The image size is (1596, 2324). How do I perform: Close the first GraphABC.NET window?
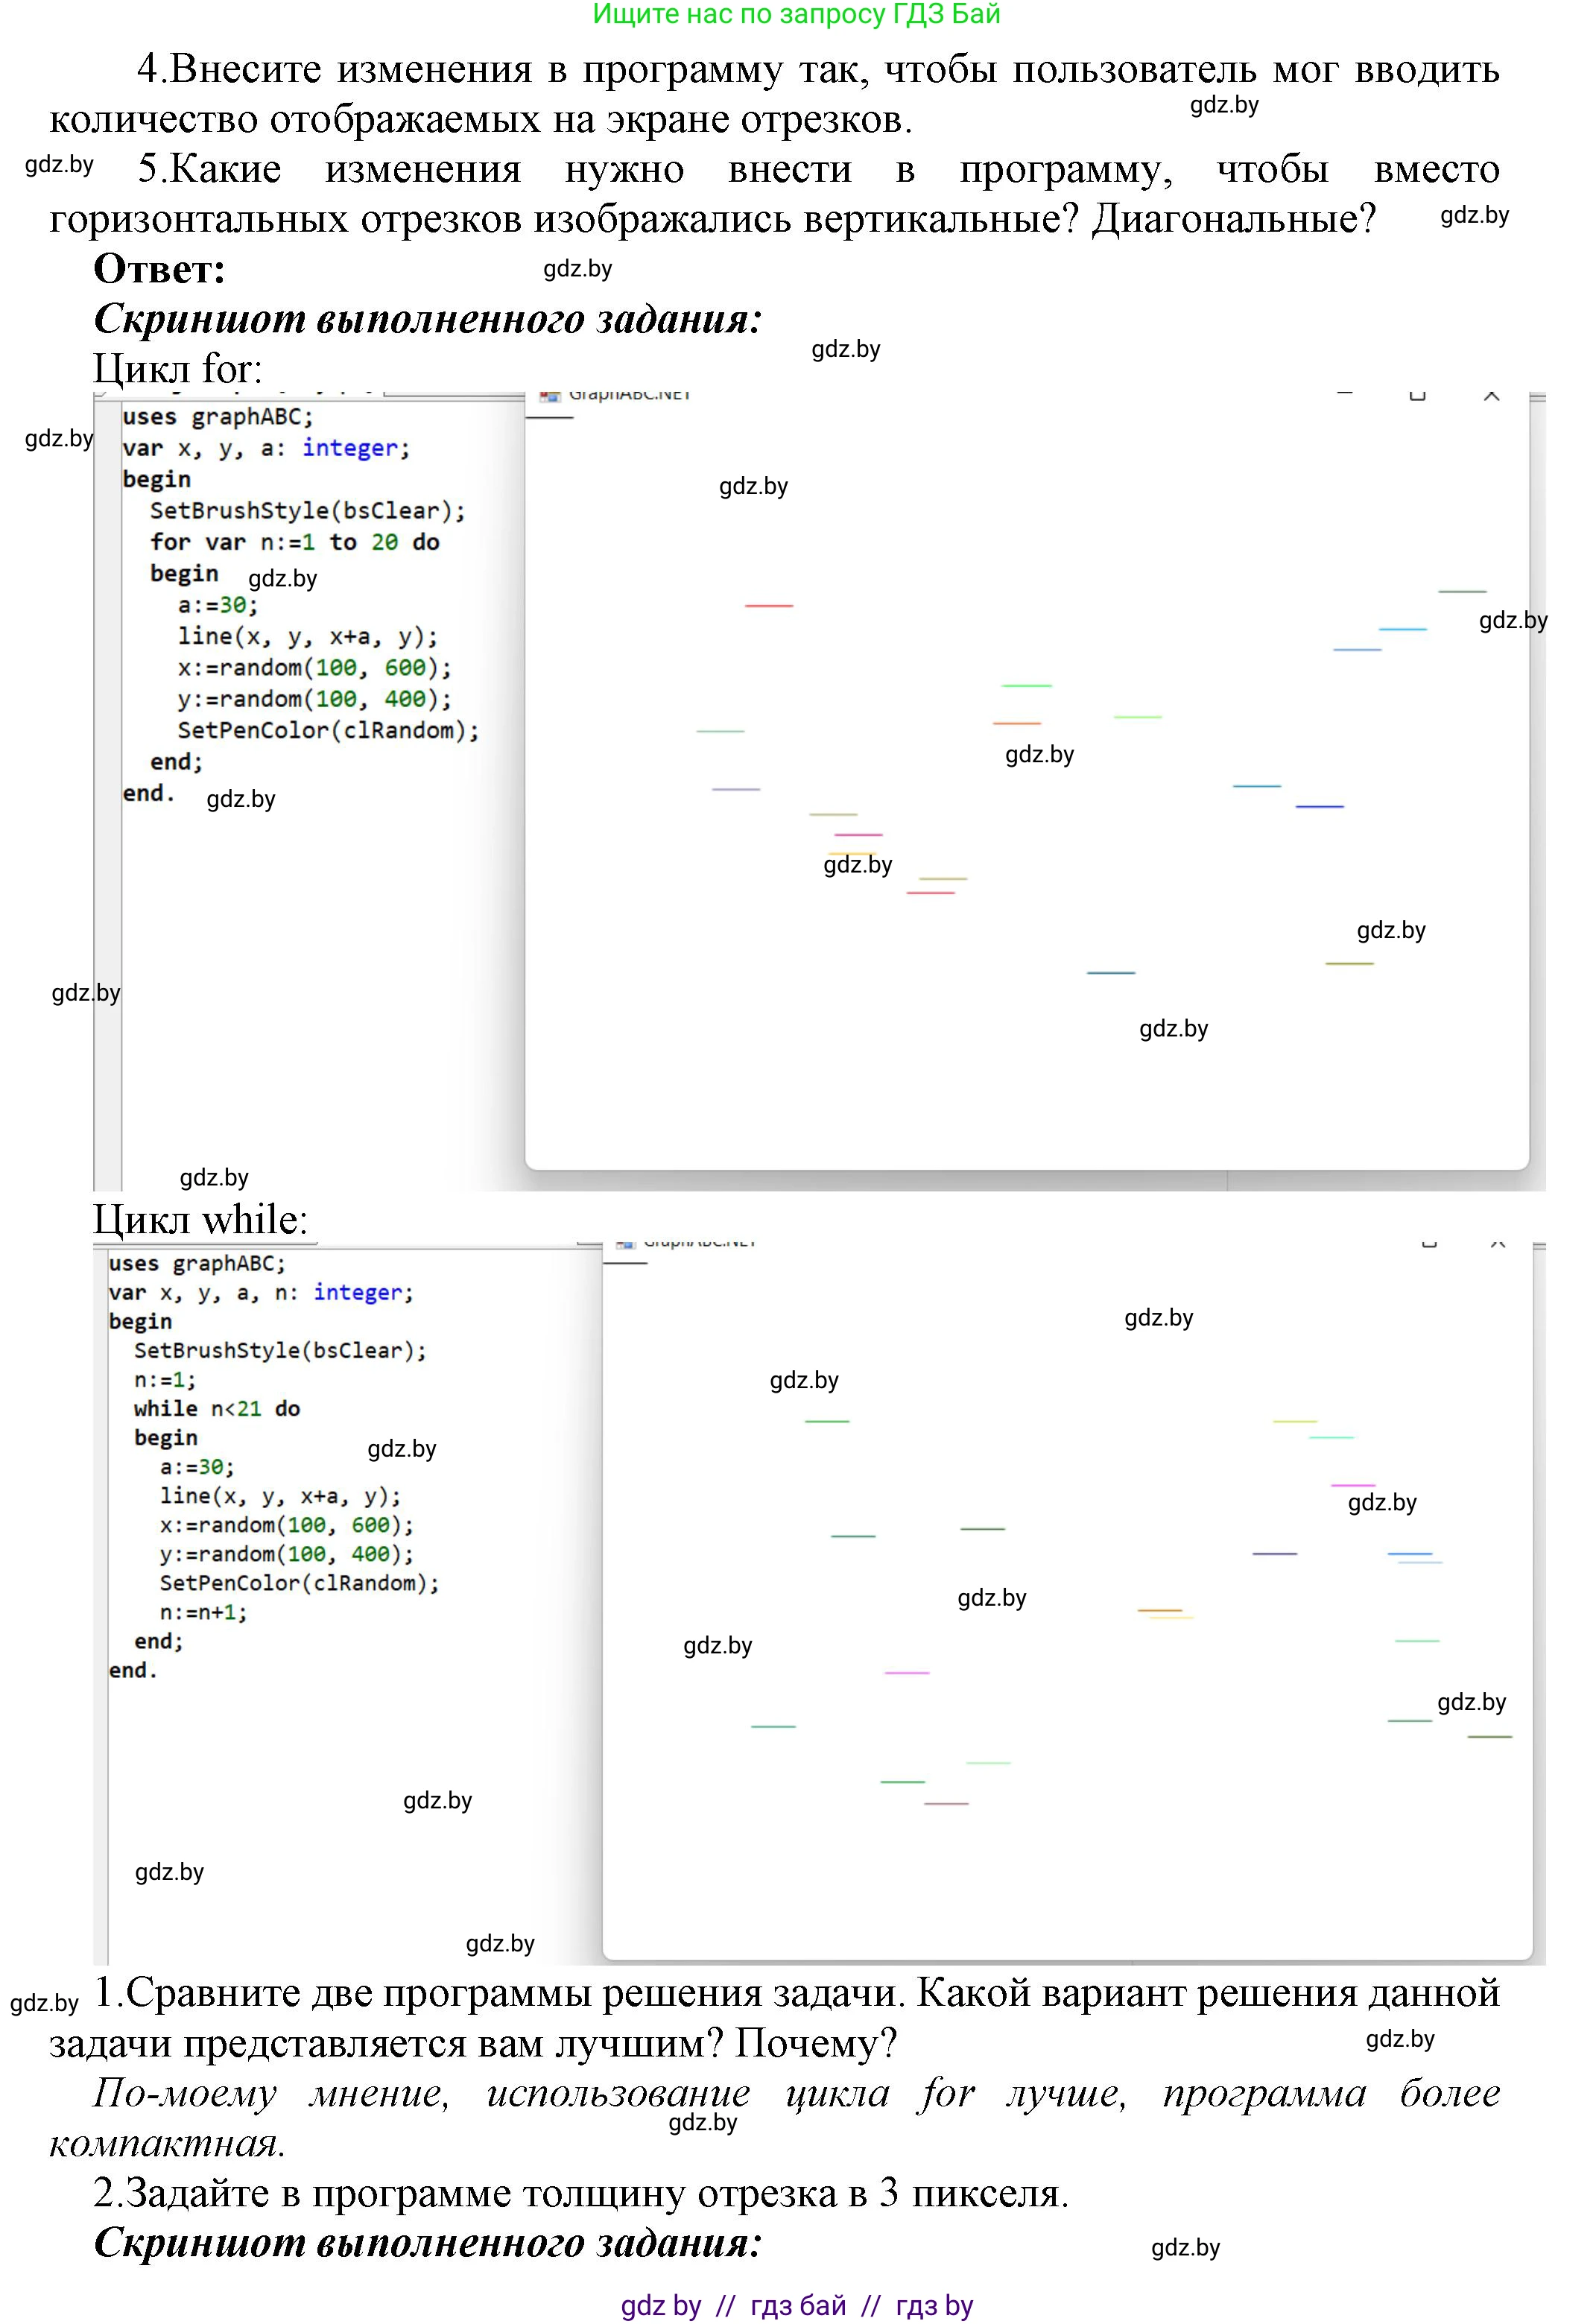(x=1491, y=397)
